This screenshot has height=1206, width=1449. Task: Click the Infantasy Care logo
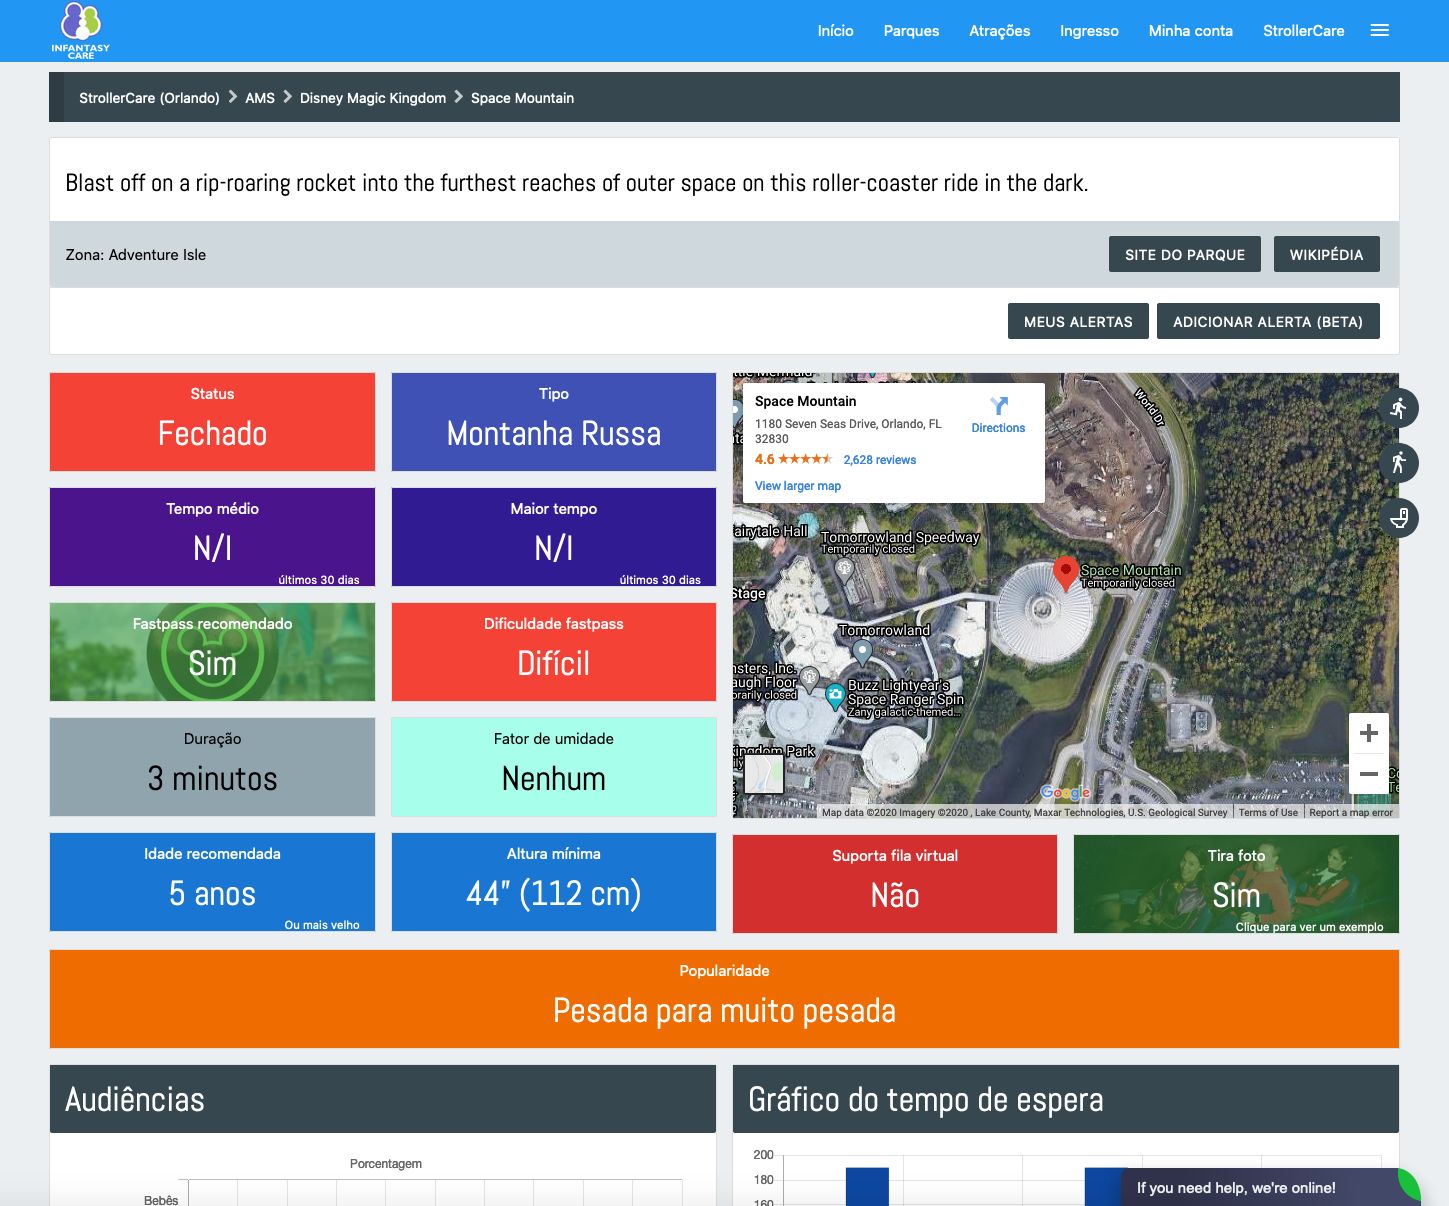click(81, 30)
